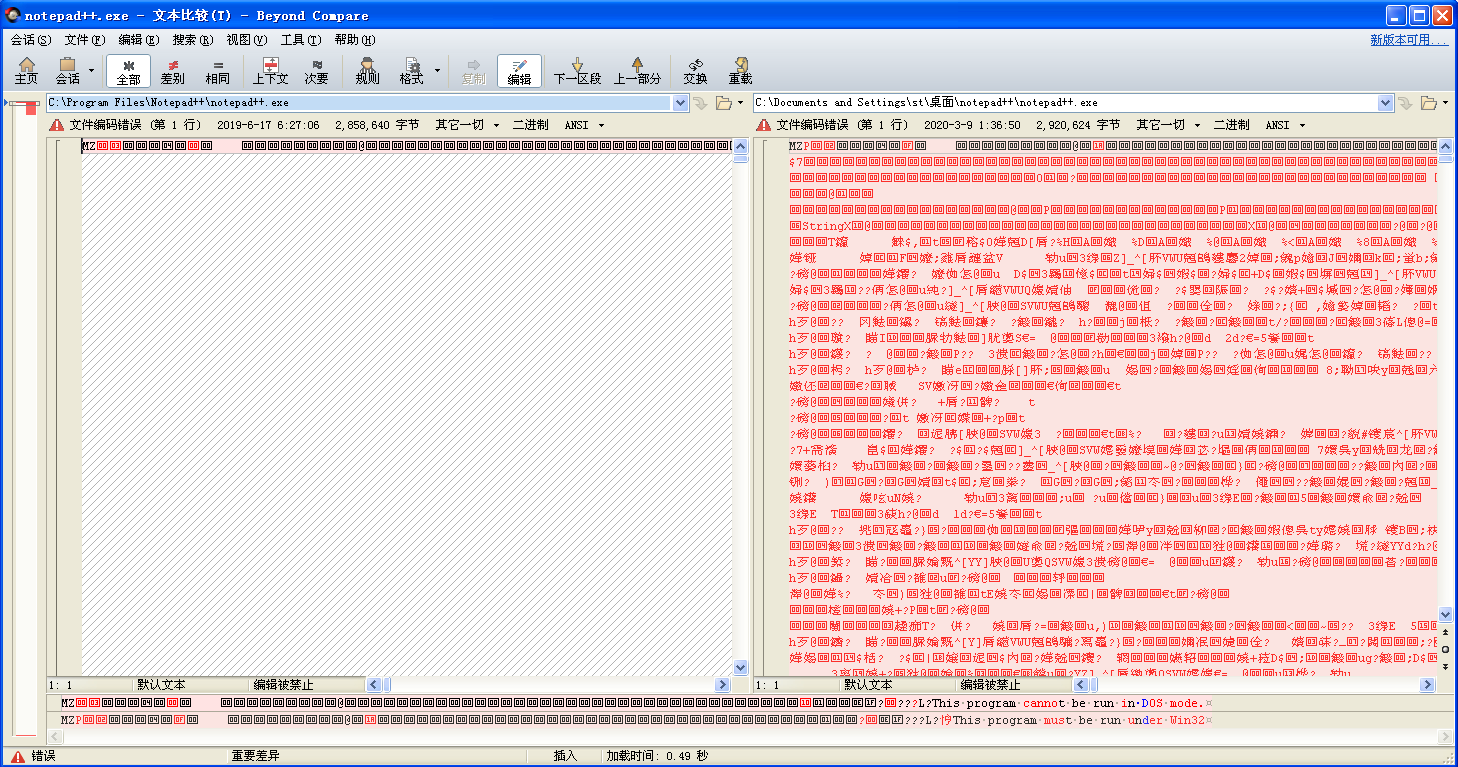Jump to 下一区段 (Next Section)

point(577,70)
